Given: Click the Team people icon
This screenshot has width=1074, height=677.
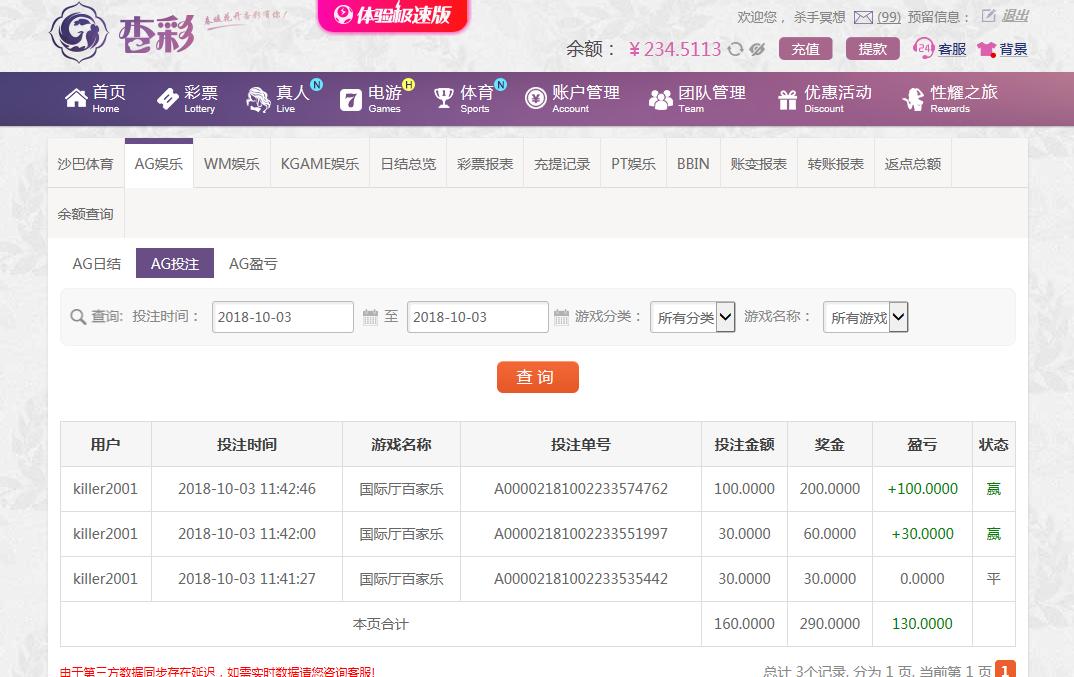Looking at the screenshot, I should click(660, 100).
